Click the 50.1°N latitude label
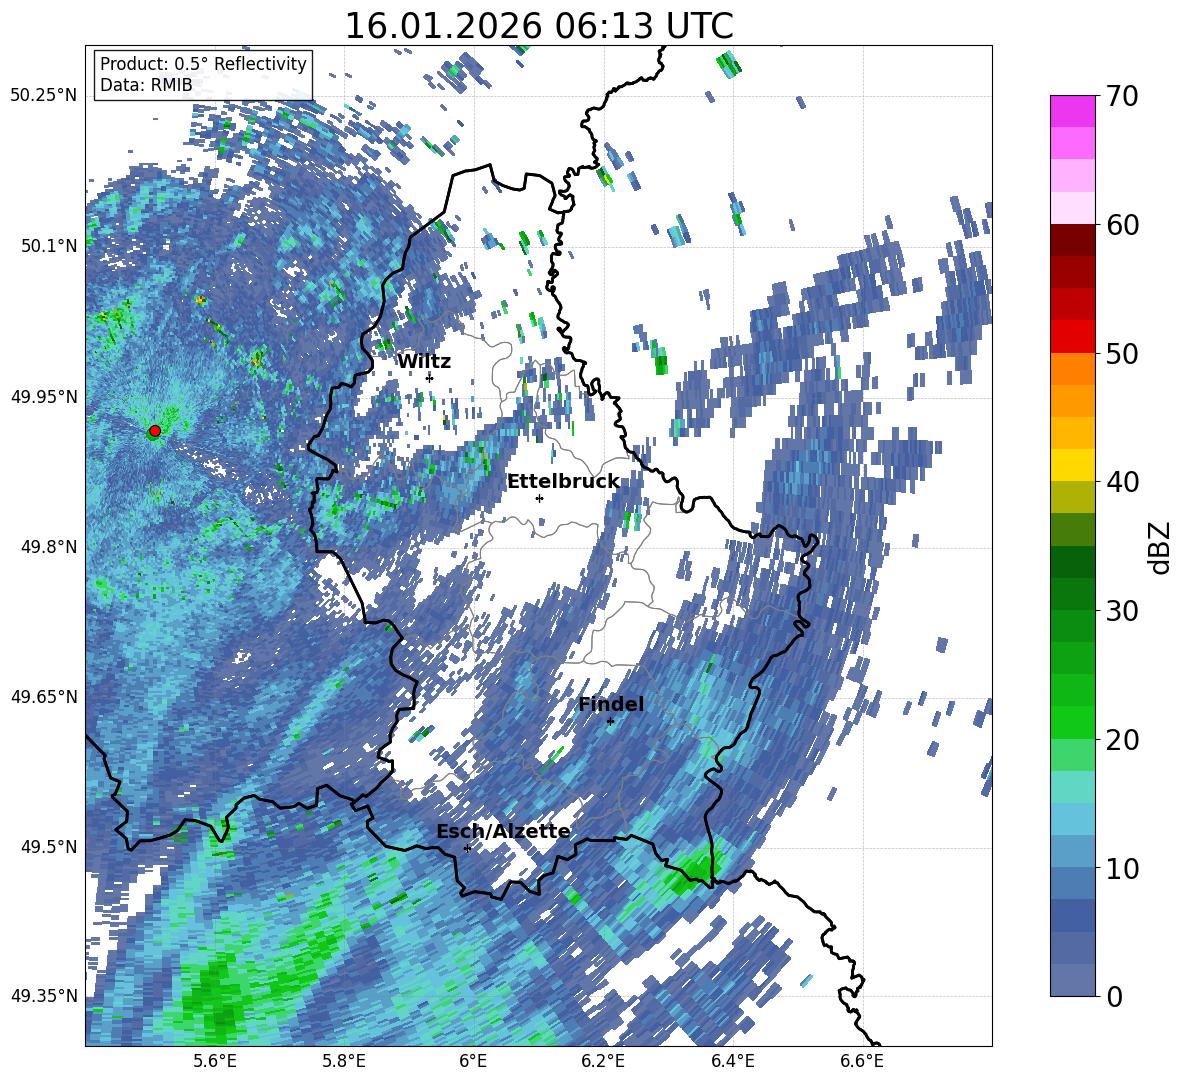The image size is (1184, 1081). pyautogui.click(x=48, y=246)
